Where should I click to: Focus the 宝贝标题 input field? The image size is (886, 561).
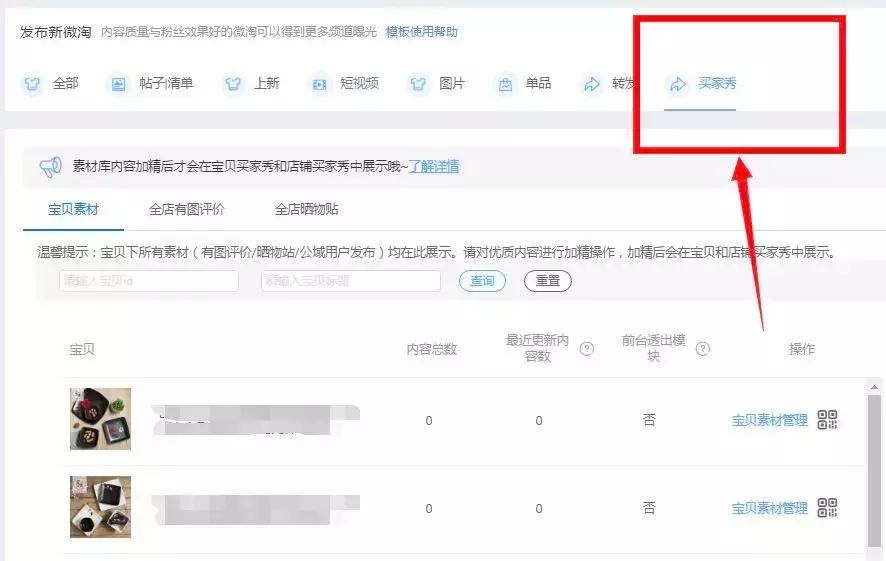[x=351, y=281]
